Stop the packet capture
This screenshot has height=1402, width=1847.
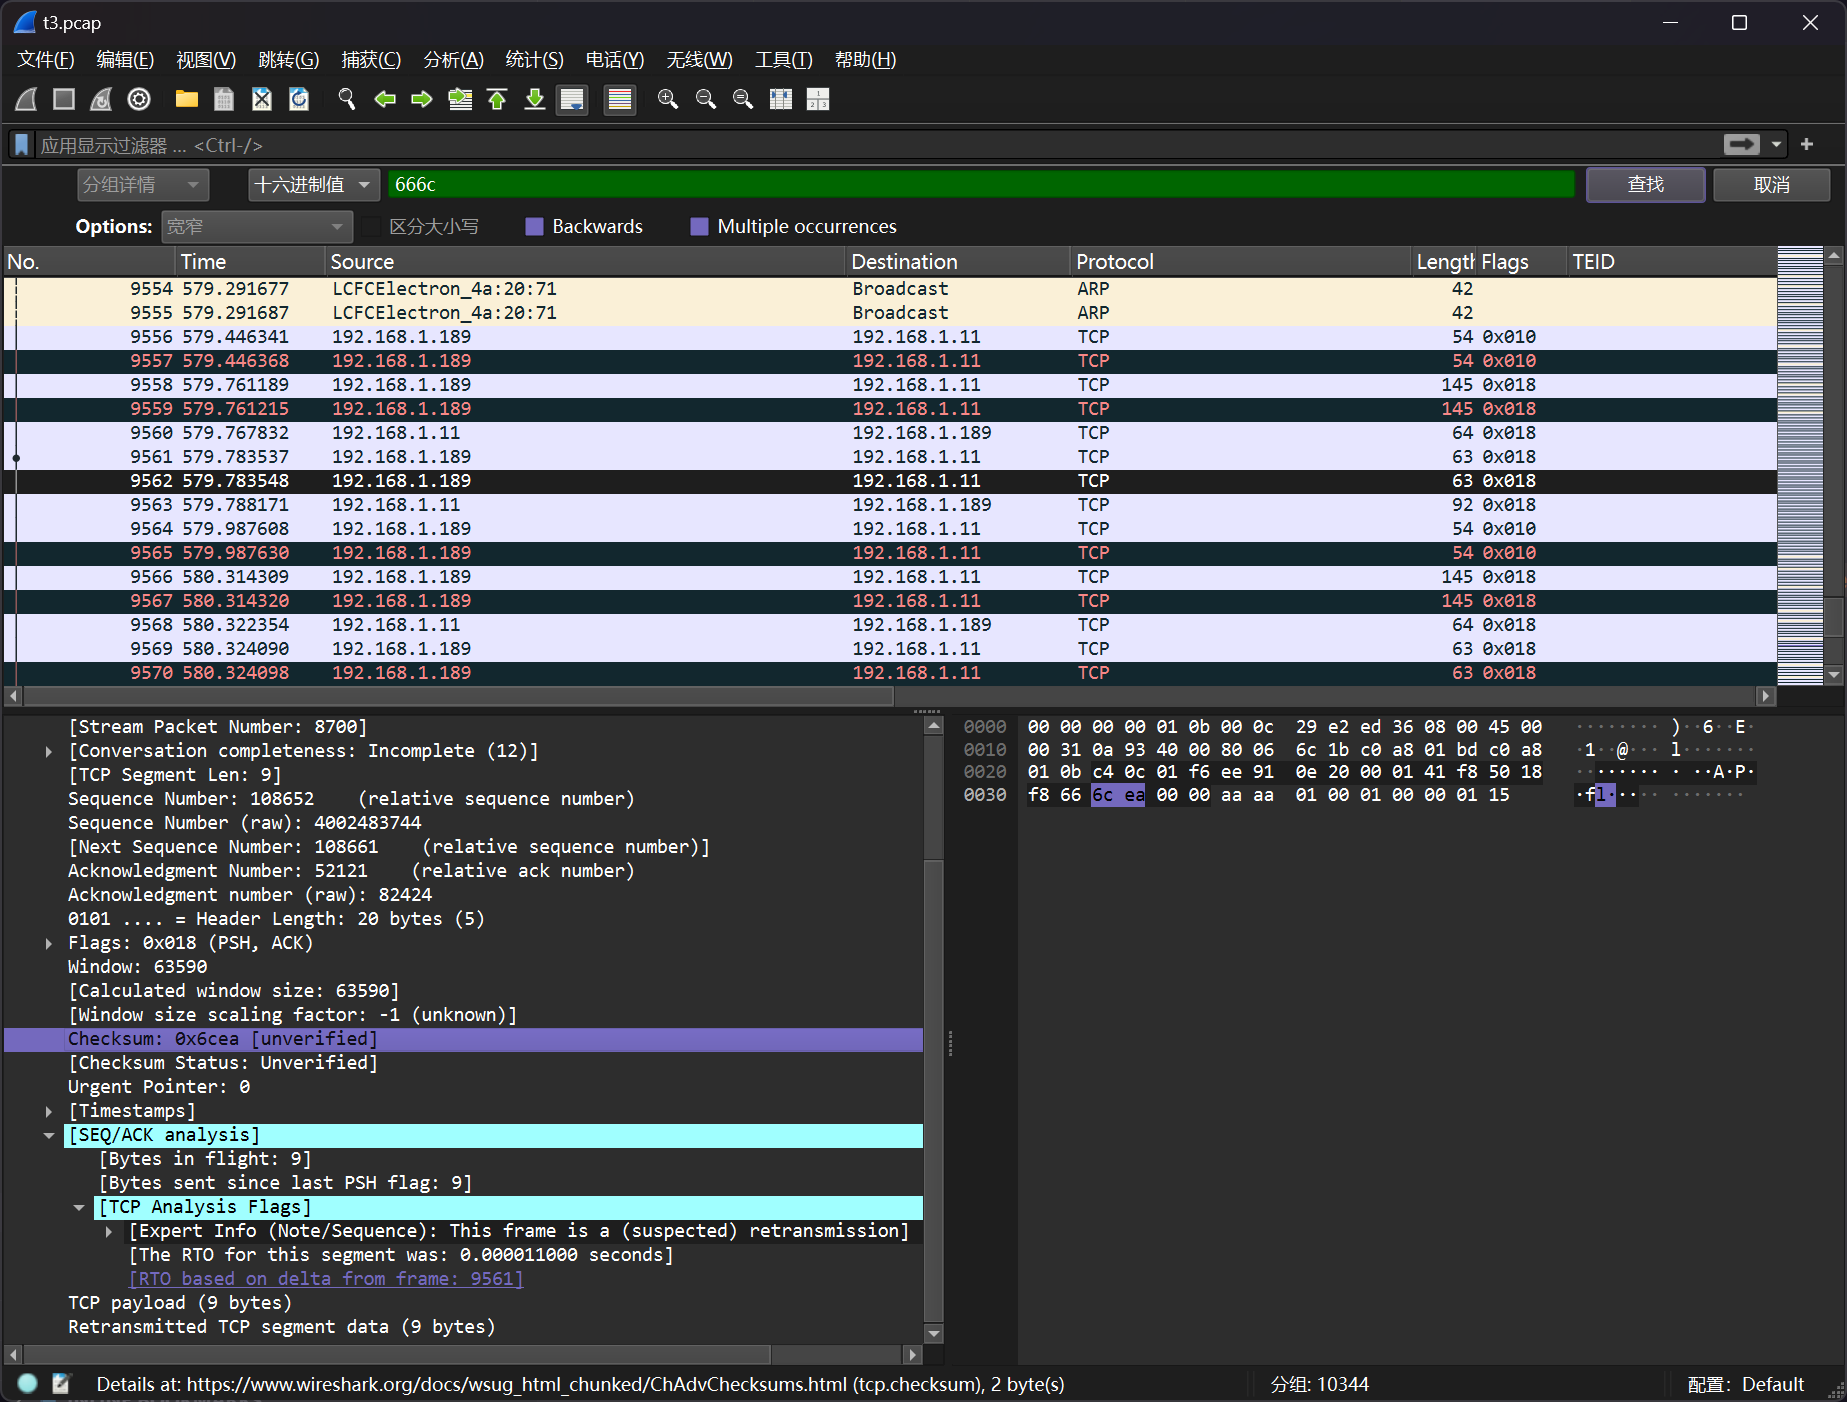click(x=64, y=99)
